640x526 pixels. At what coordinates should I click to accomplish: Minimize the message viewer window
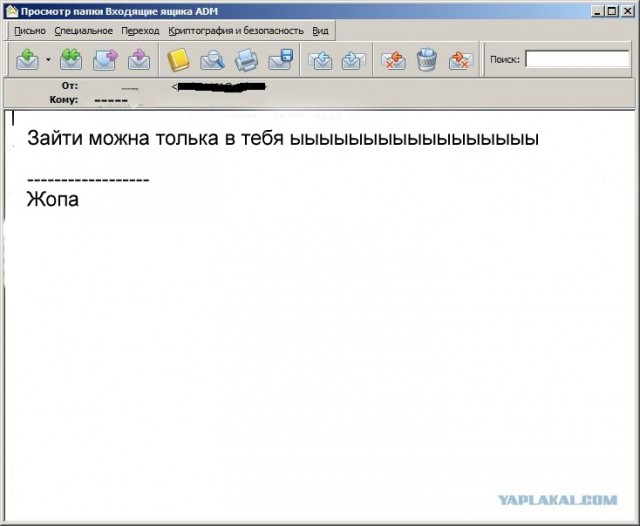pos(598,11)
